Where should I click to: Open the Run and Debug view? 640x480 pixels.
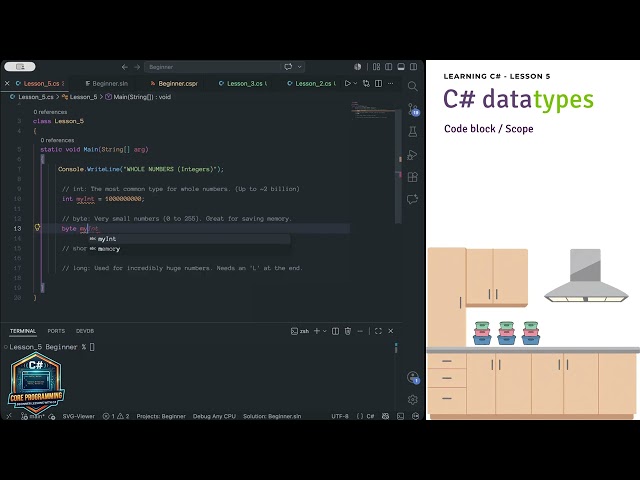tap(413, 155)
